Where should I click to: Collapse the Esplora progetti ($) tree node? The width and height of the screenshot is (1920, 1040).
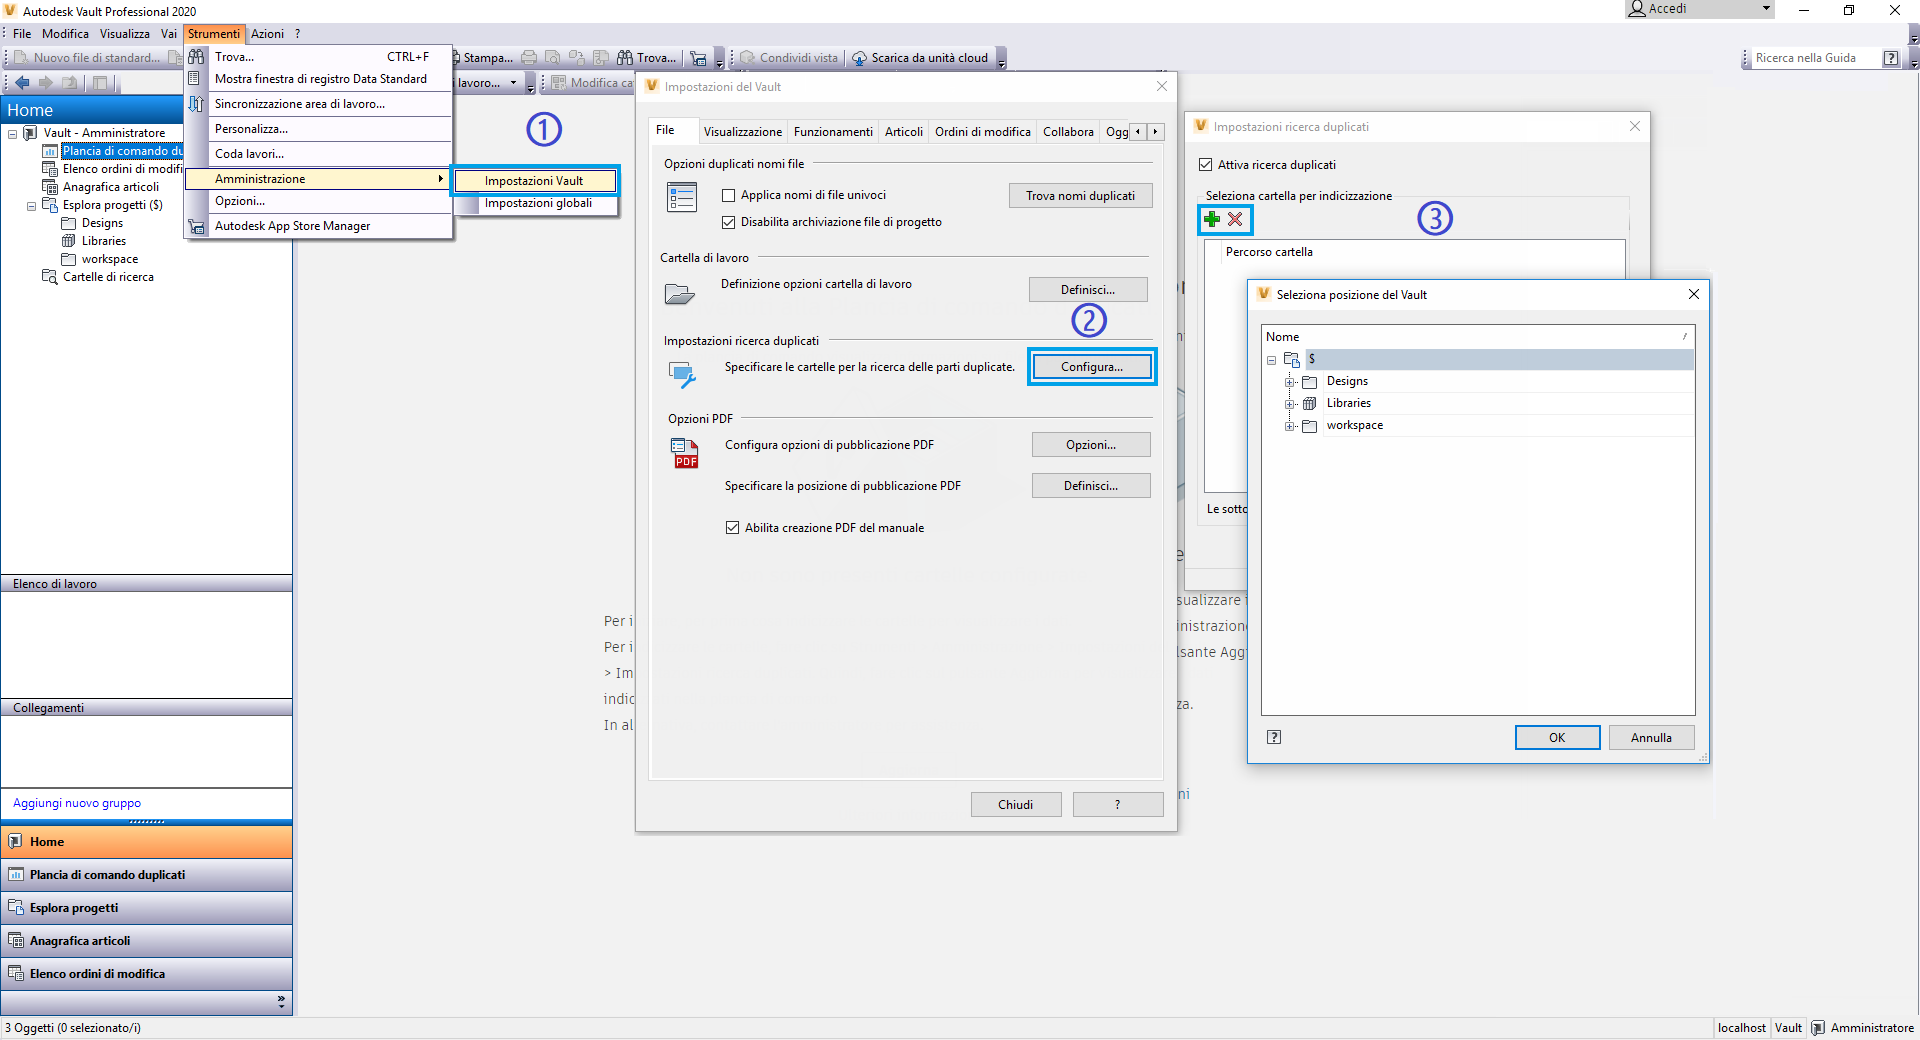(31, 206)
